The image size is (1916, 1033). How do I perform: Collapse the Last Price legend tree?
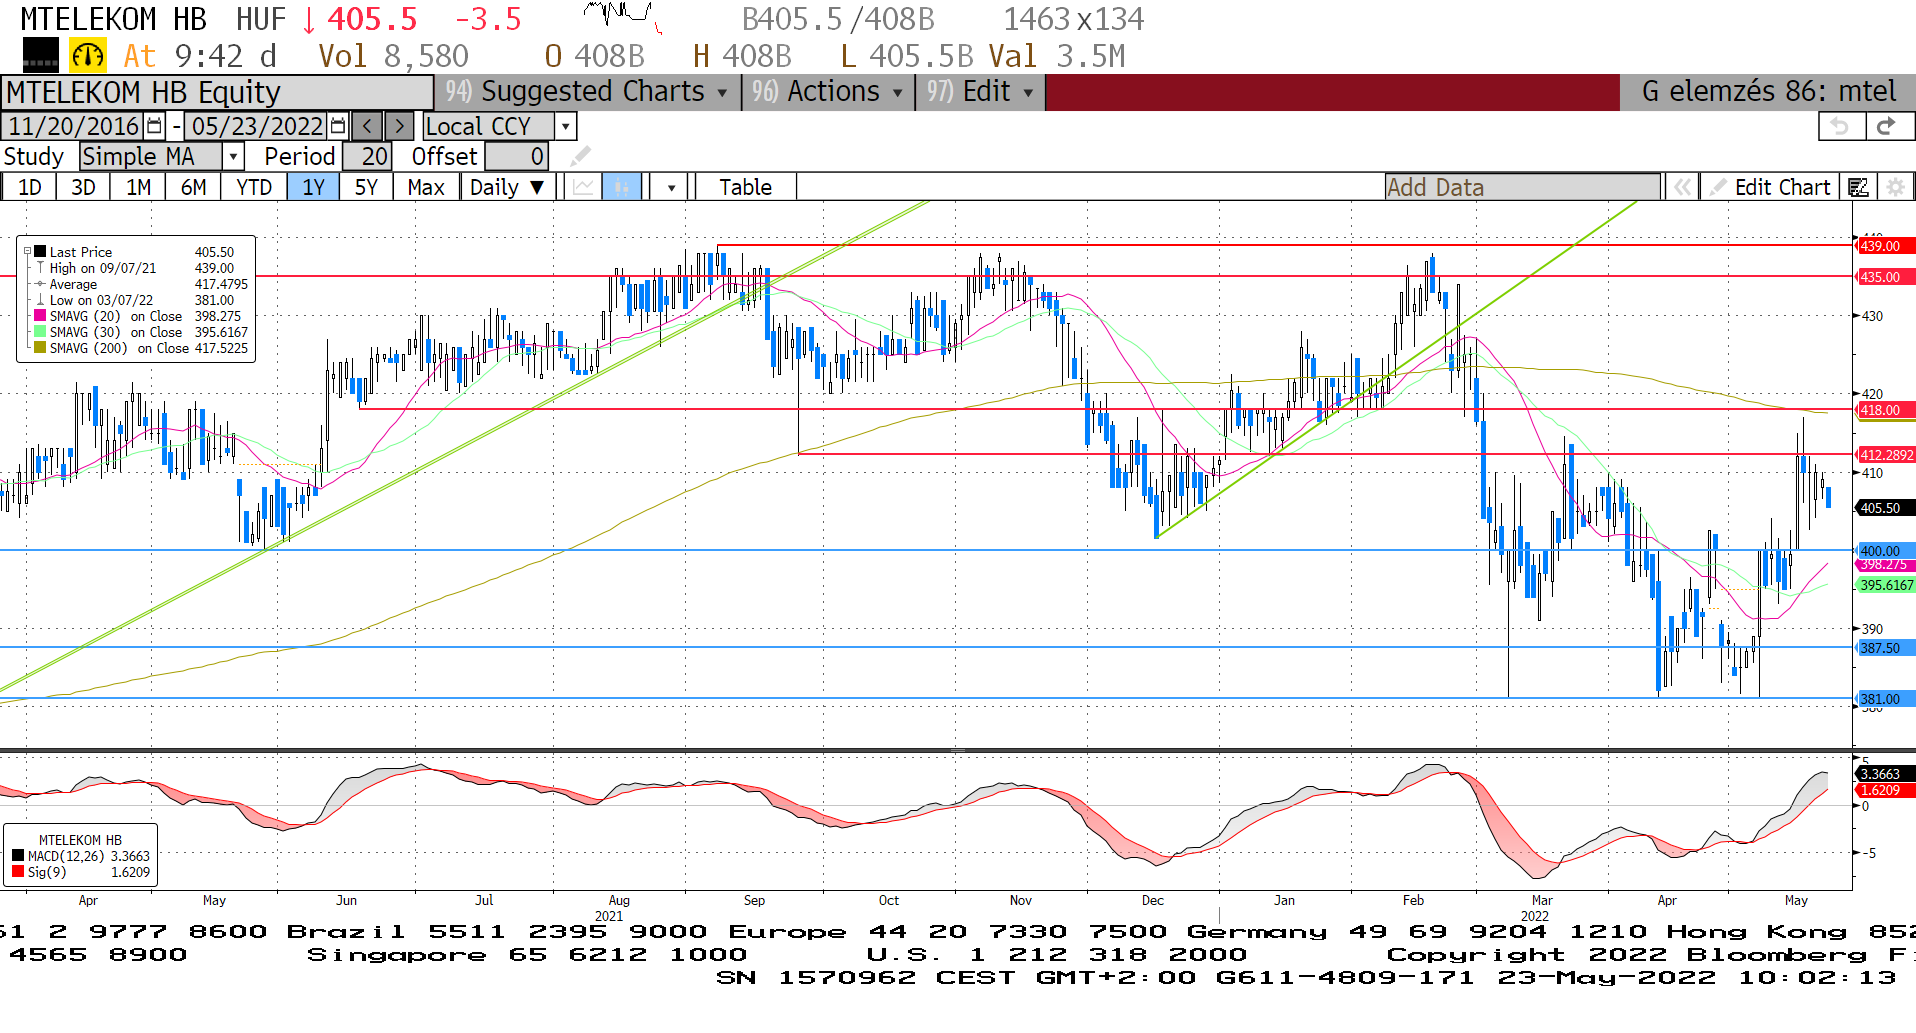click(x=28, y=252)
